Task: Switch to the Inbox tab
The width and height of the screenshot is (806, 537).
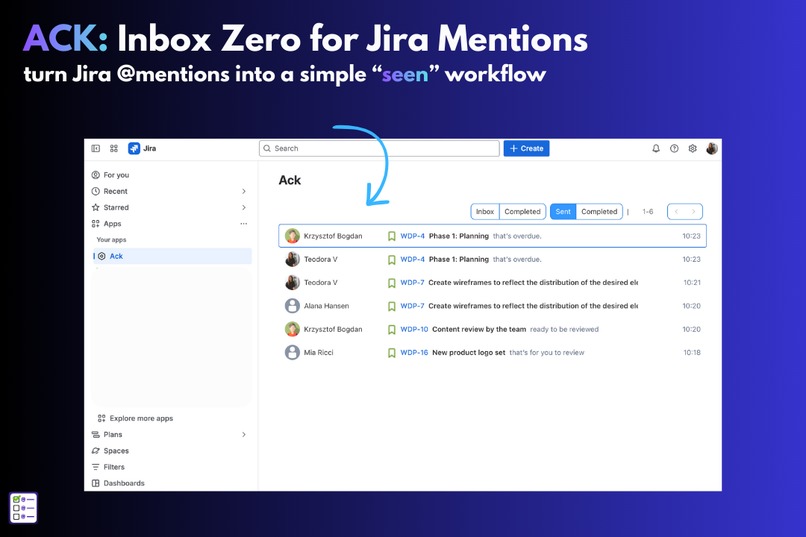Action: pyautogui.click(x=485, y=212)
